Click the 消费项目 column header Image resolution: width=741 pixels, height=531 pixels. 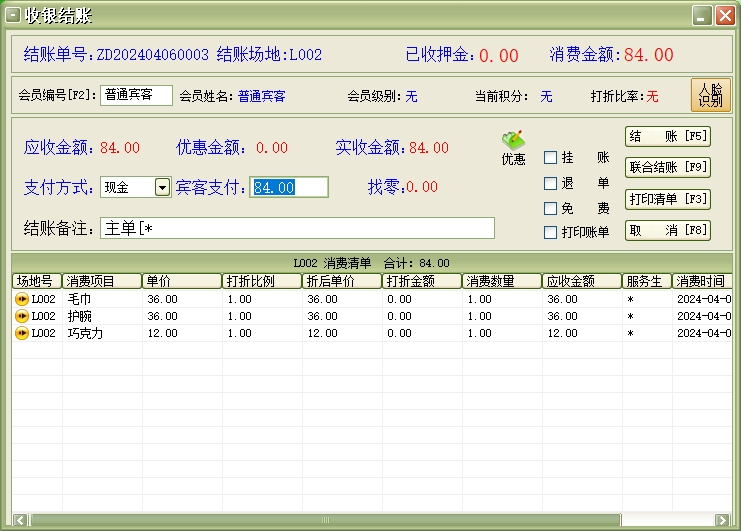tap(102, 281)
